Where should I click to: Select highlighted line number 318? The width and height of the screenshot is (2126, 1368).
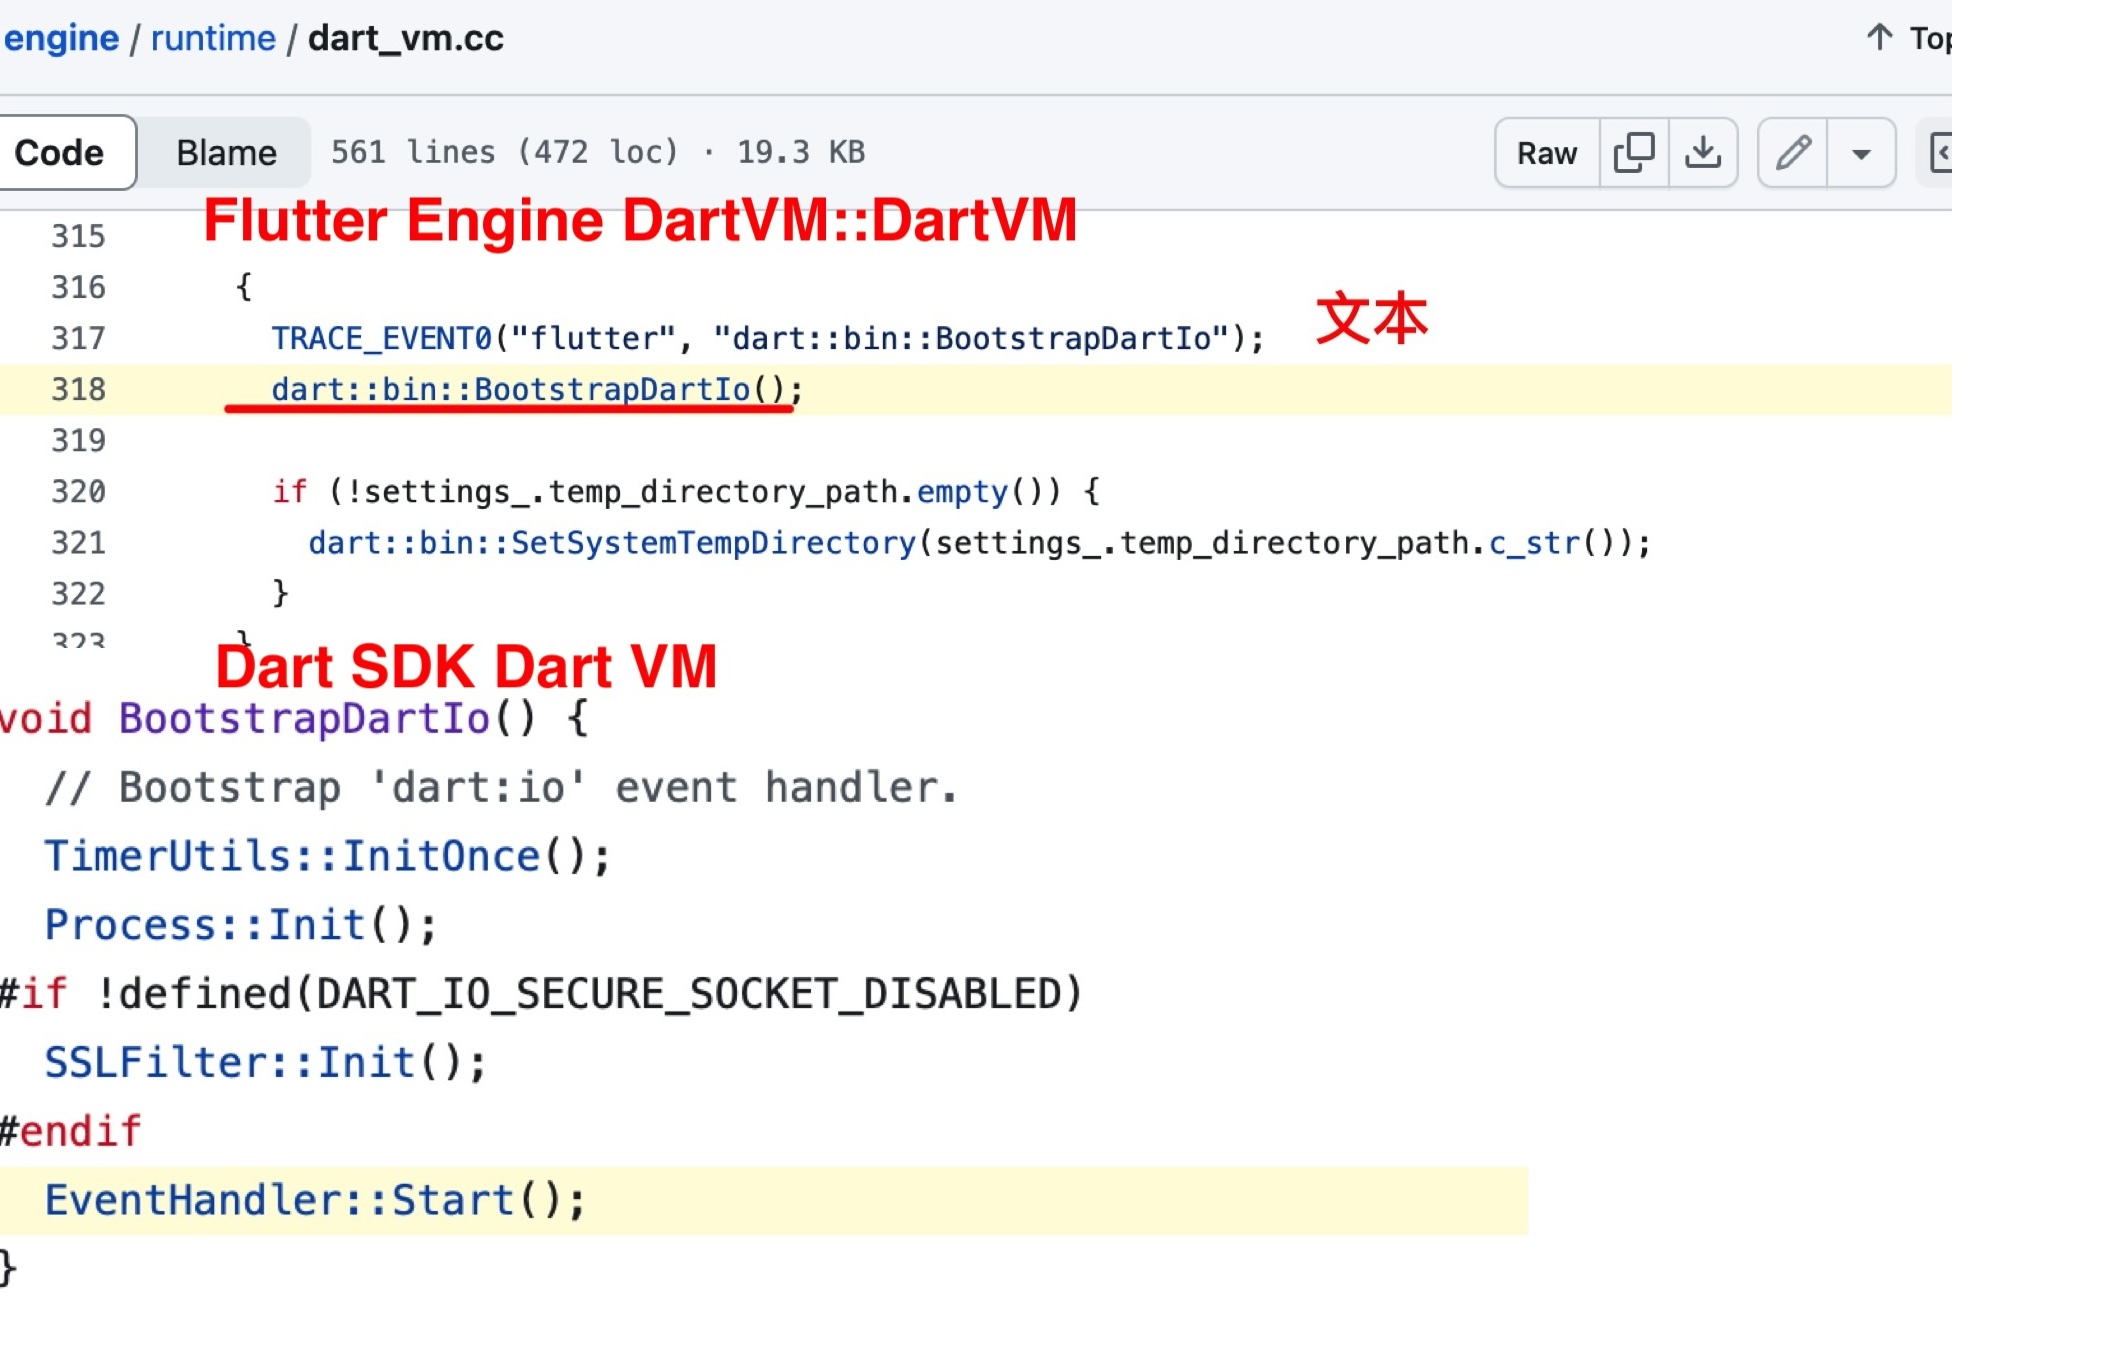(78, 389)
